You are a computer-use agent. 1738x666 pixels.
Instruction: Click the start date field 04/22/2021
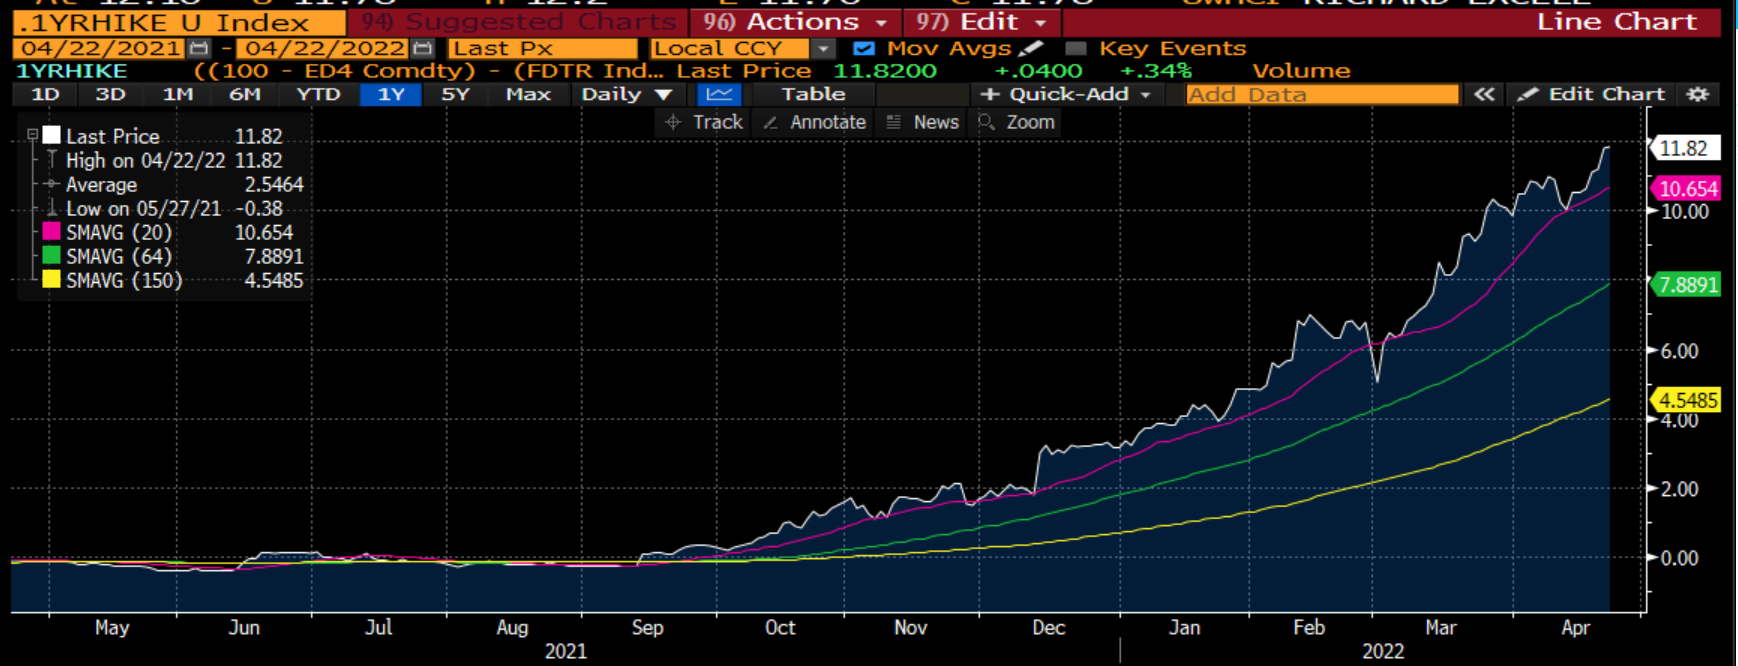tap(100, 48)
